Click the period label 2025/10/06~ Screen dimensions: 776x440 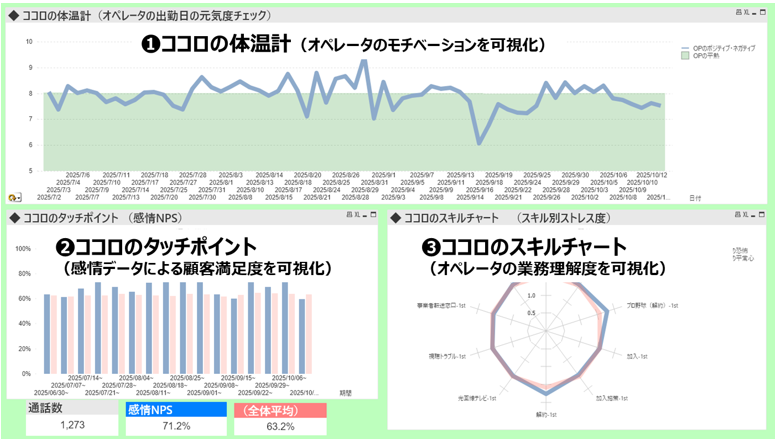pos(289,378)
